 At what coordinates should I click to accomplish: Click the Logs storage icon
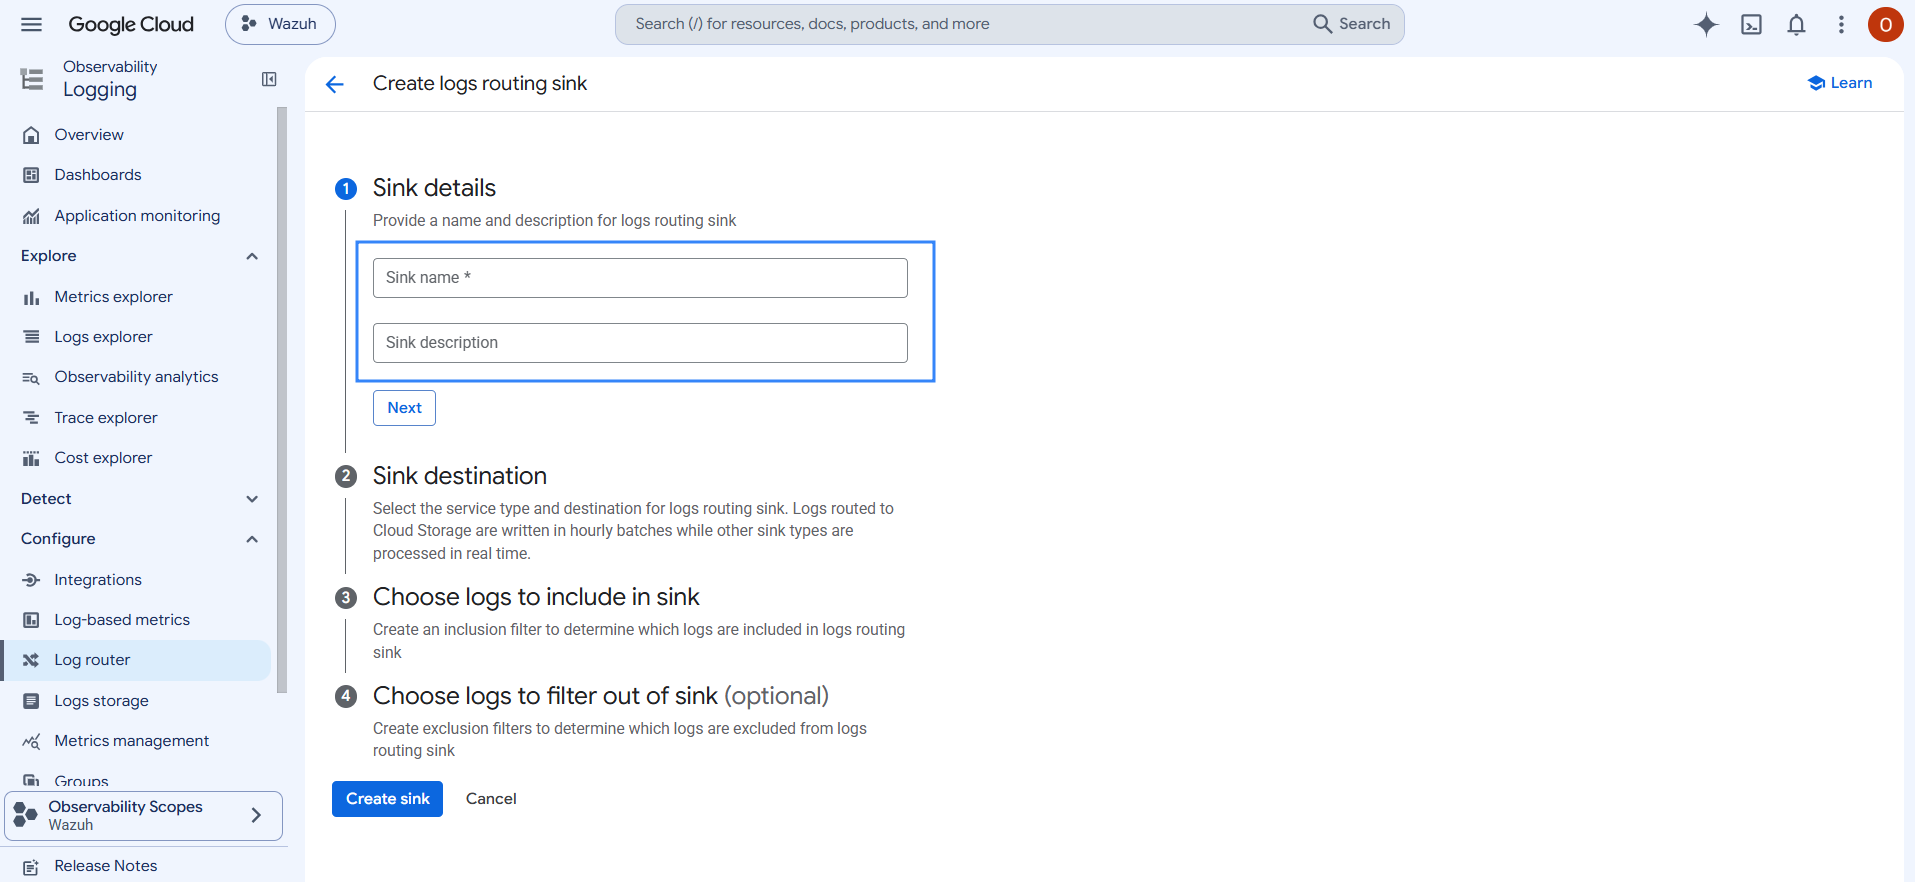32,701
